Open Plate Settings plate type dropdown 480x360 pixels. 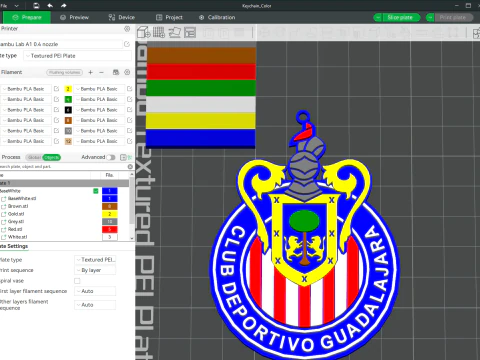point(95,259)
